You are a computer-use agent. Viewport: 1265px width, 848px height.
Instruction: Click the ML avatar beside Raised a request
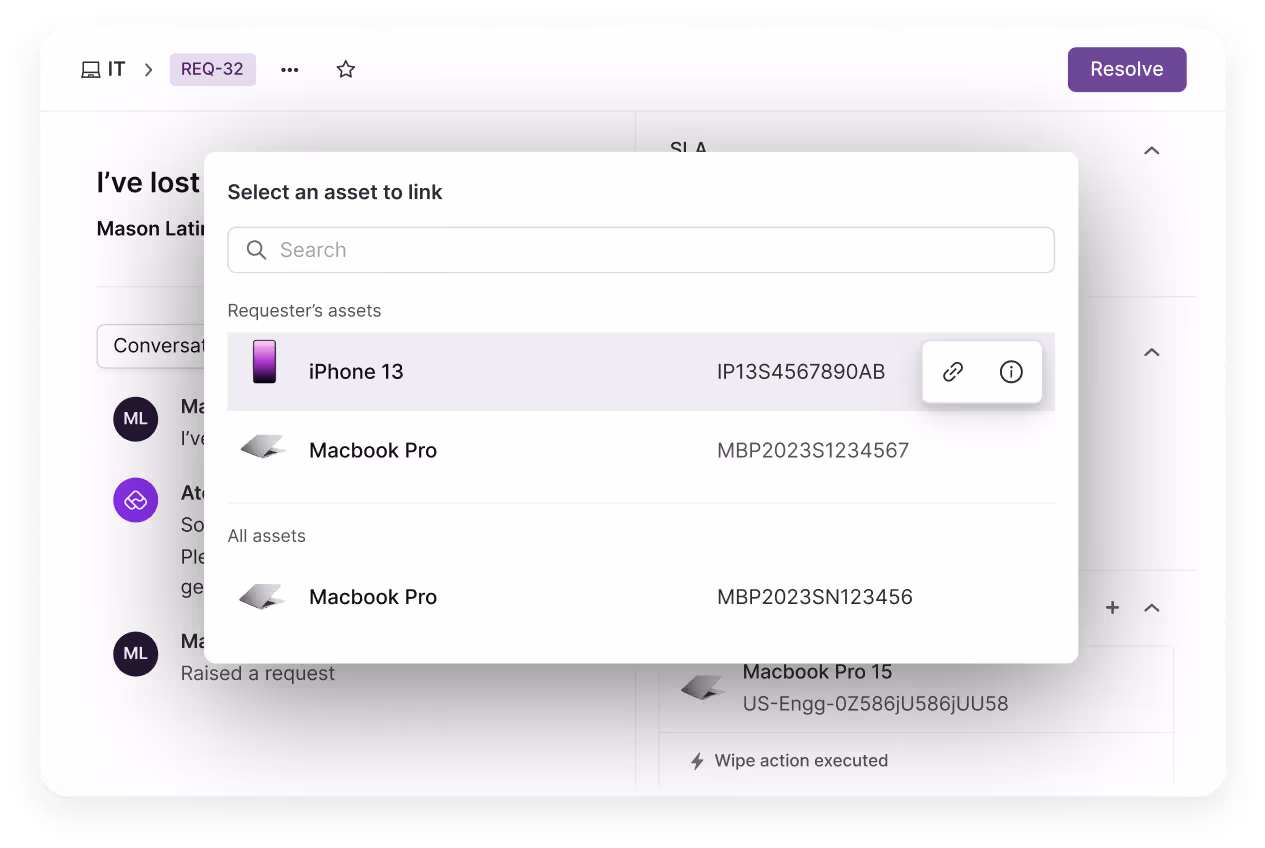136,653
